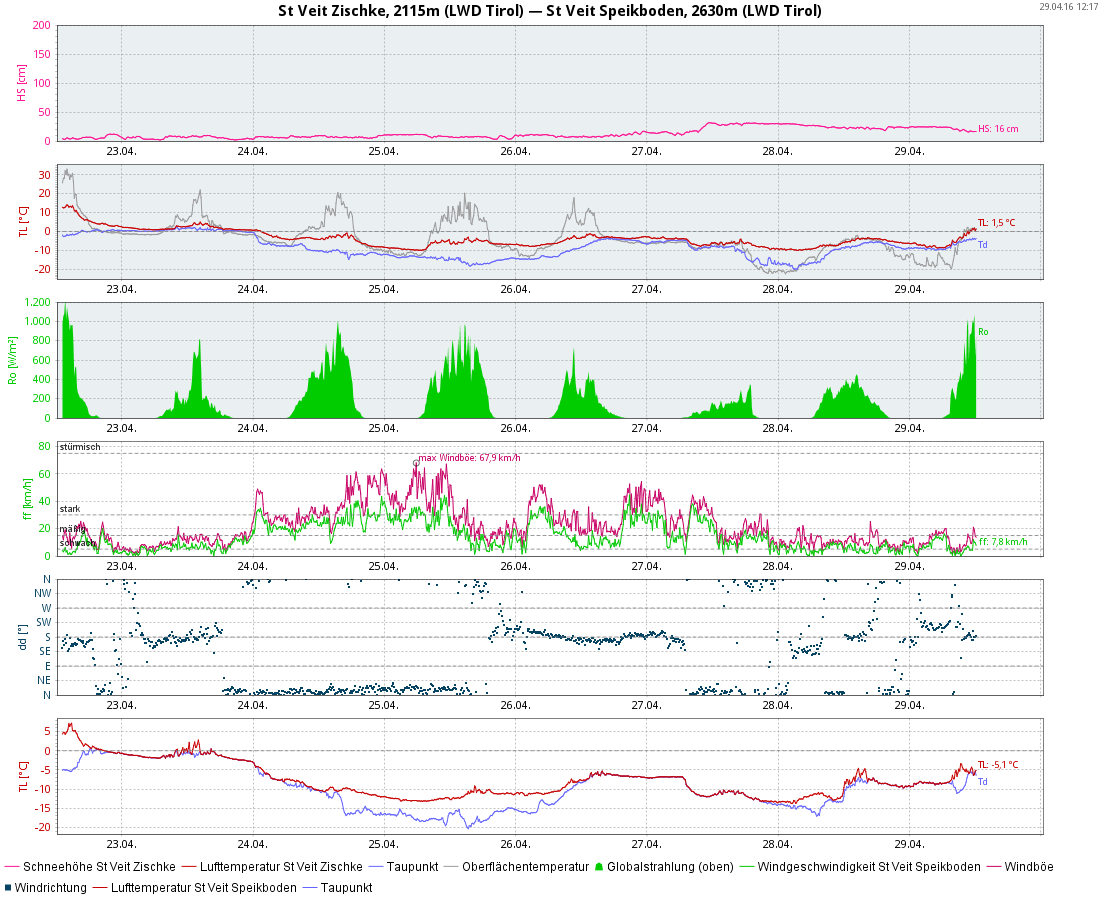Image resolution: width=1100 pixels, height=900 pixels.
Task: Click legend entry 'Lufttemperatur St Veit Zischke'
Action: click(x=281, y=867)
